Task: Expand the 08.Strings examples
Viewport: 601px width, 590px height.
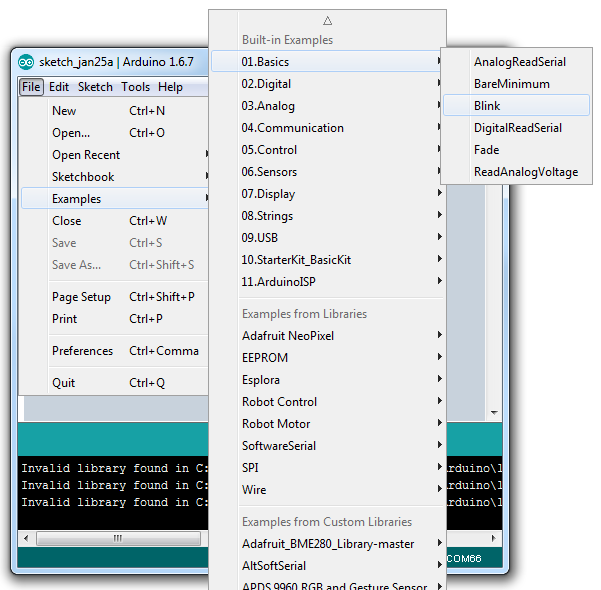Action: click(x=327, y=215)
